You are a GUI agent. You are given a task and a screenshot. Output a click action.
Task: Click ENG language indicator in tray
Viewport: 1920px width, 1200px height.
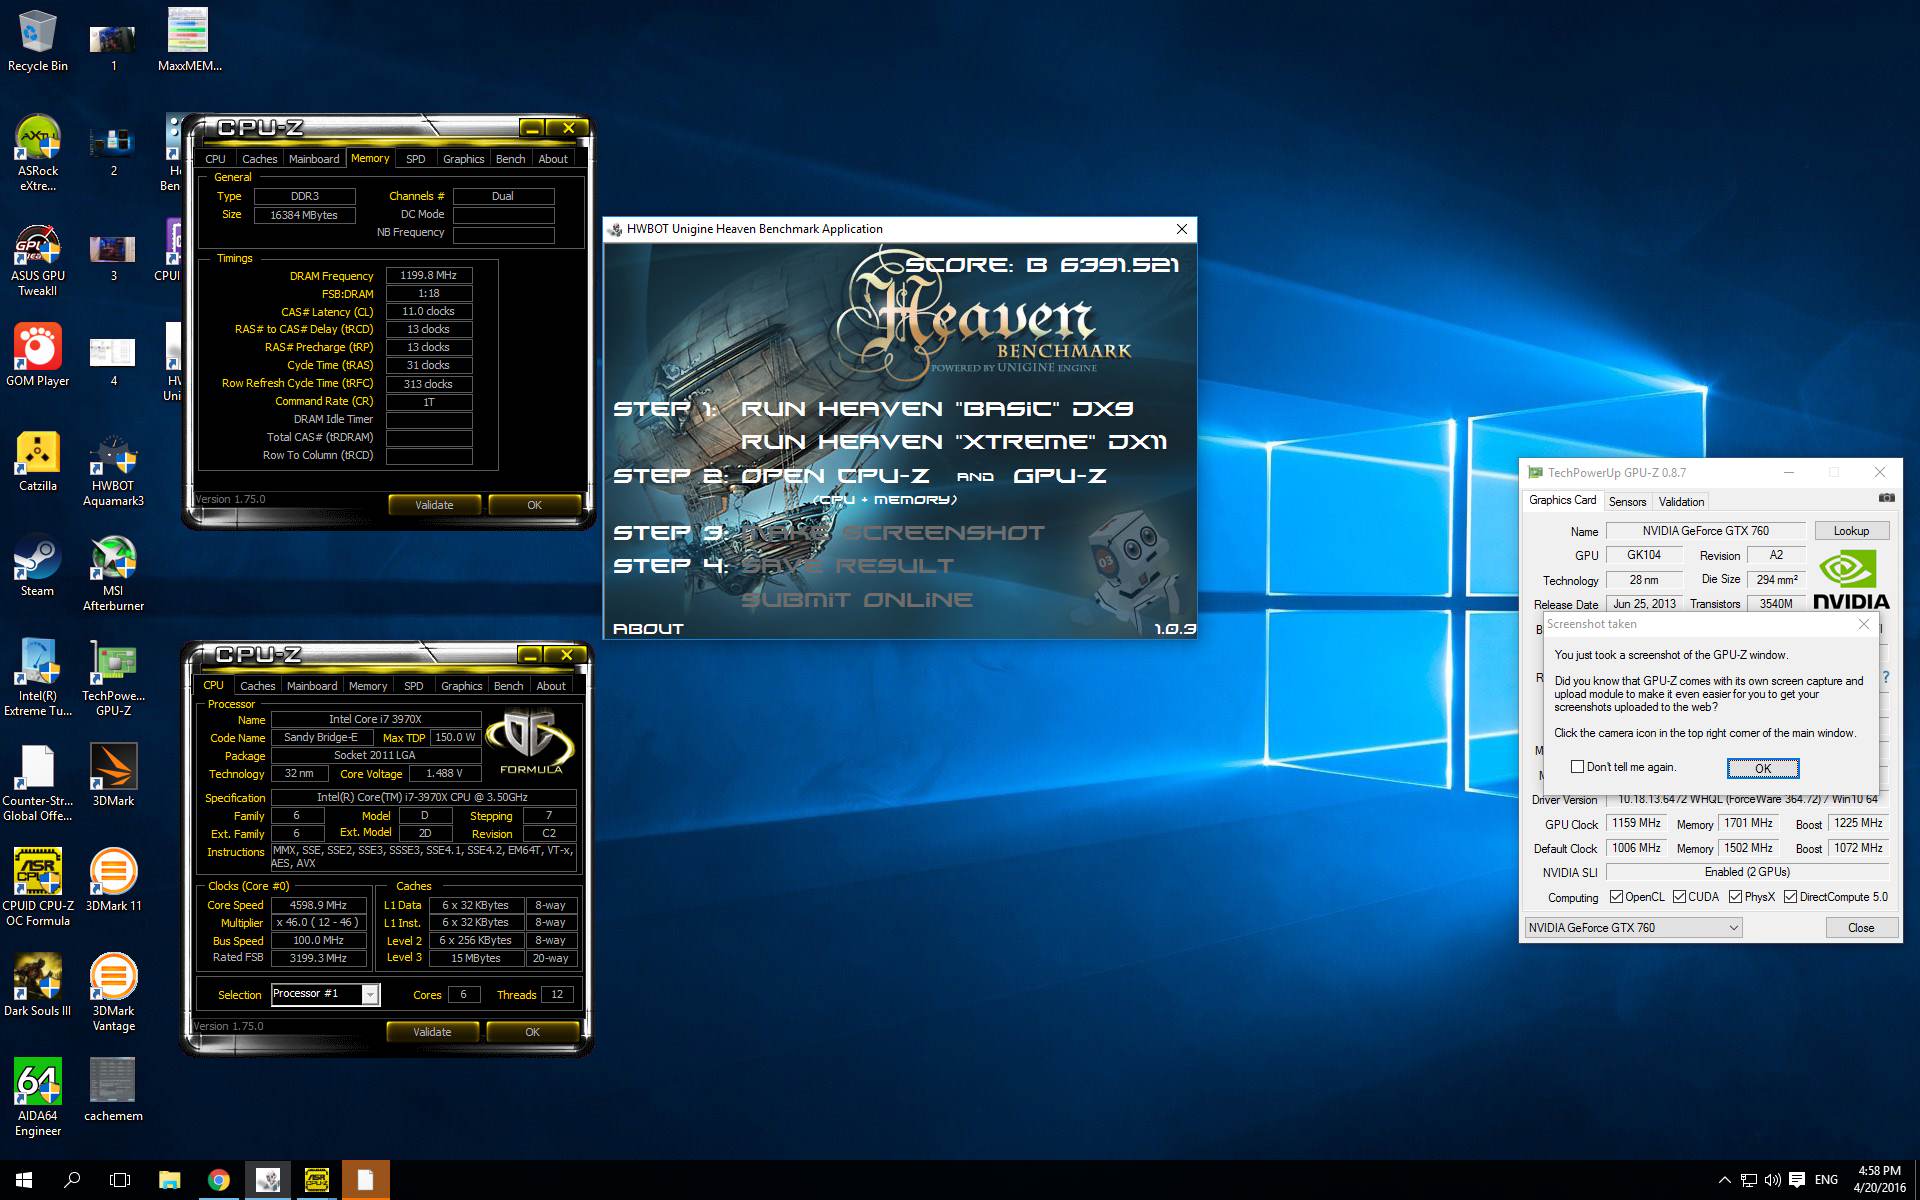coord(1826,1180)
